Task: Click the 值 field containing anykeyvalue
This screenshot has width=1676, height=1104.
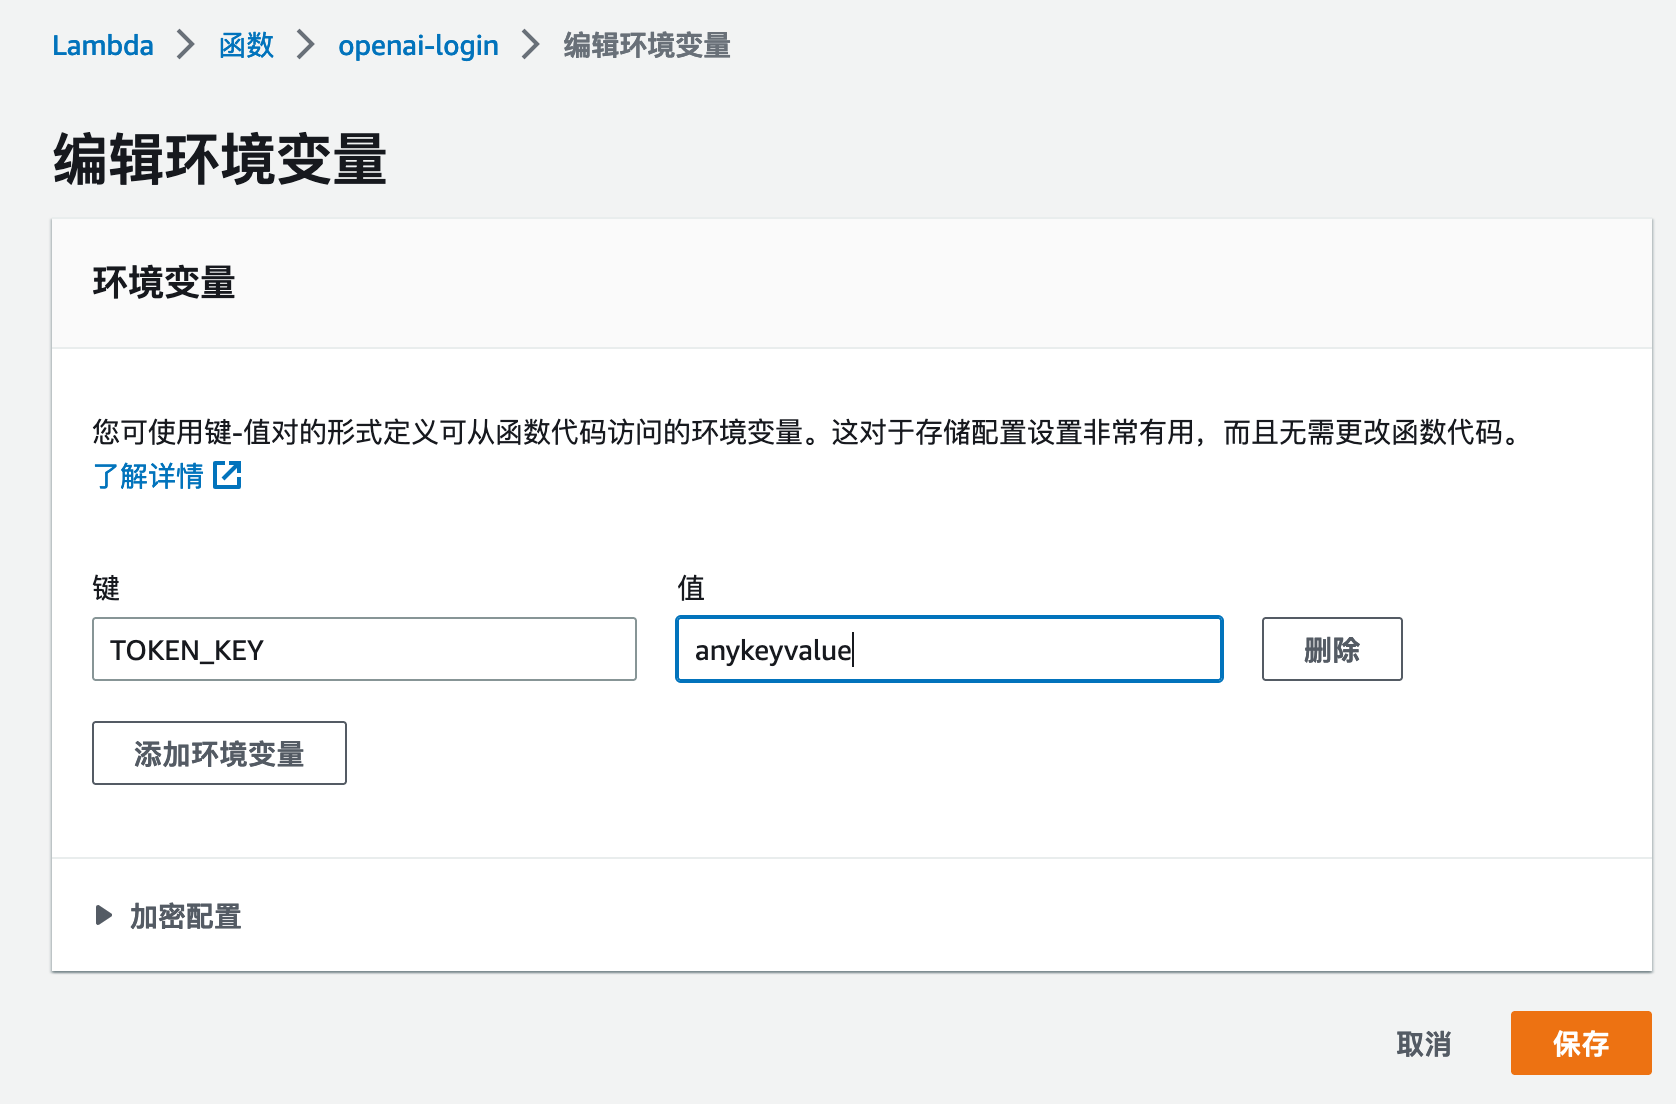Action: (x=949, y=649)
